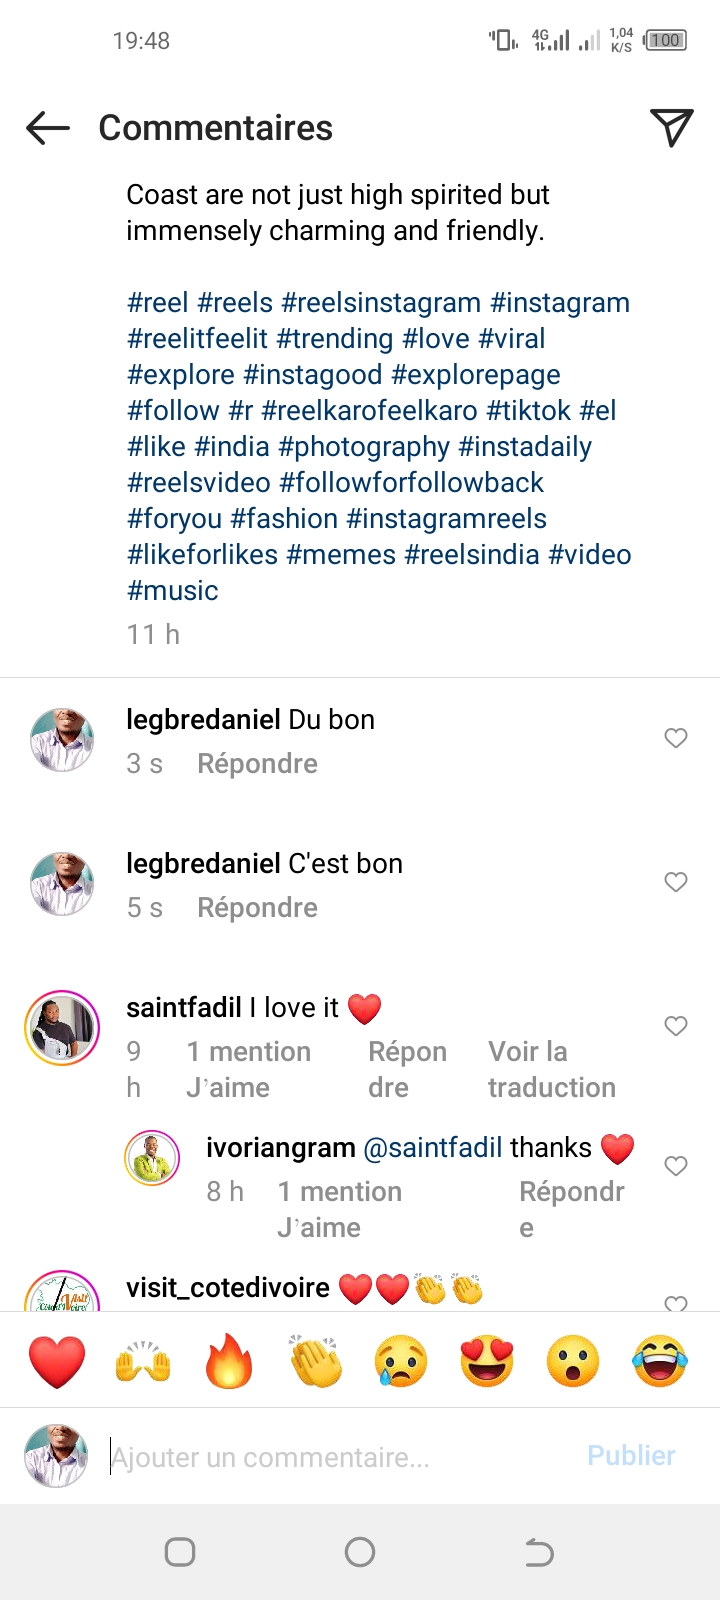Tap the back arrow icon
720x1600 pixels.
(48, 128)
